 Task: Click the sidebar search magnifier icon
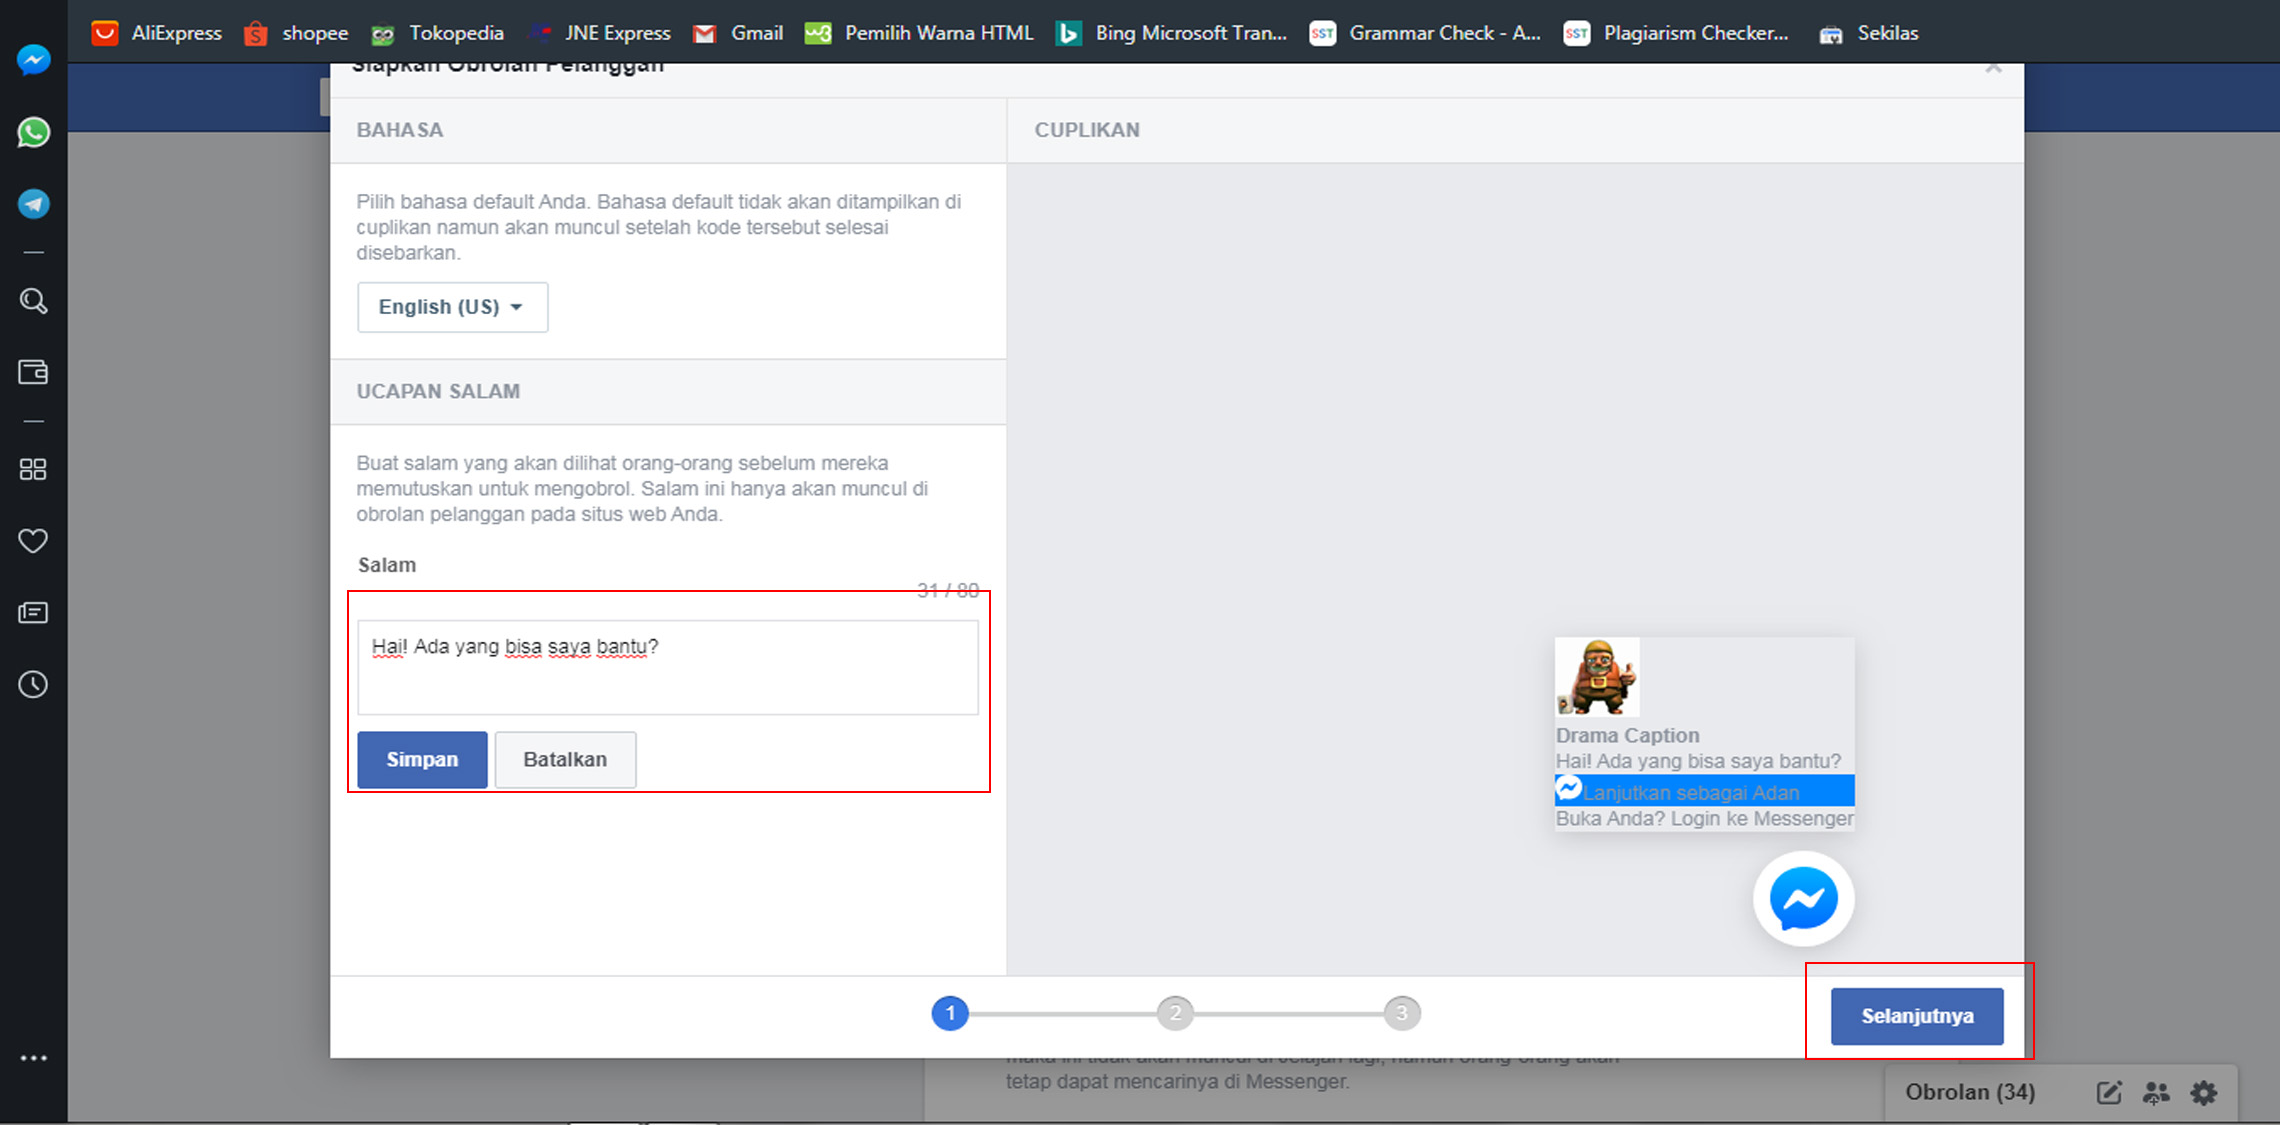pos(33,301)
